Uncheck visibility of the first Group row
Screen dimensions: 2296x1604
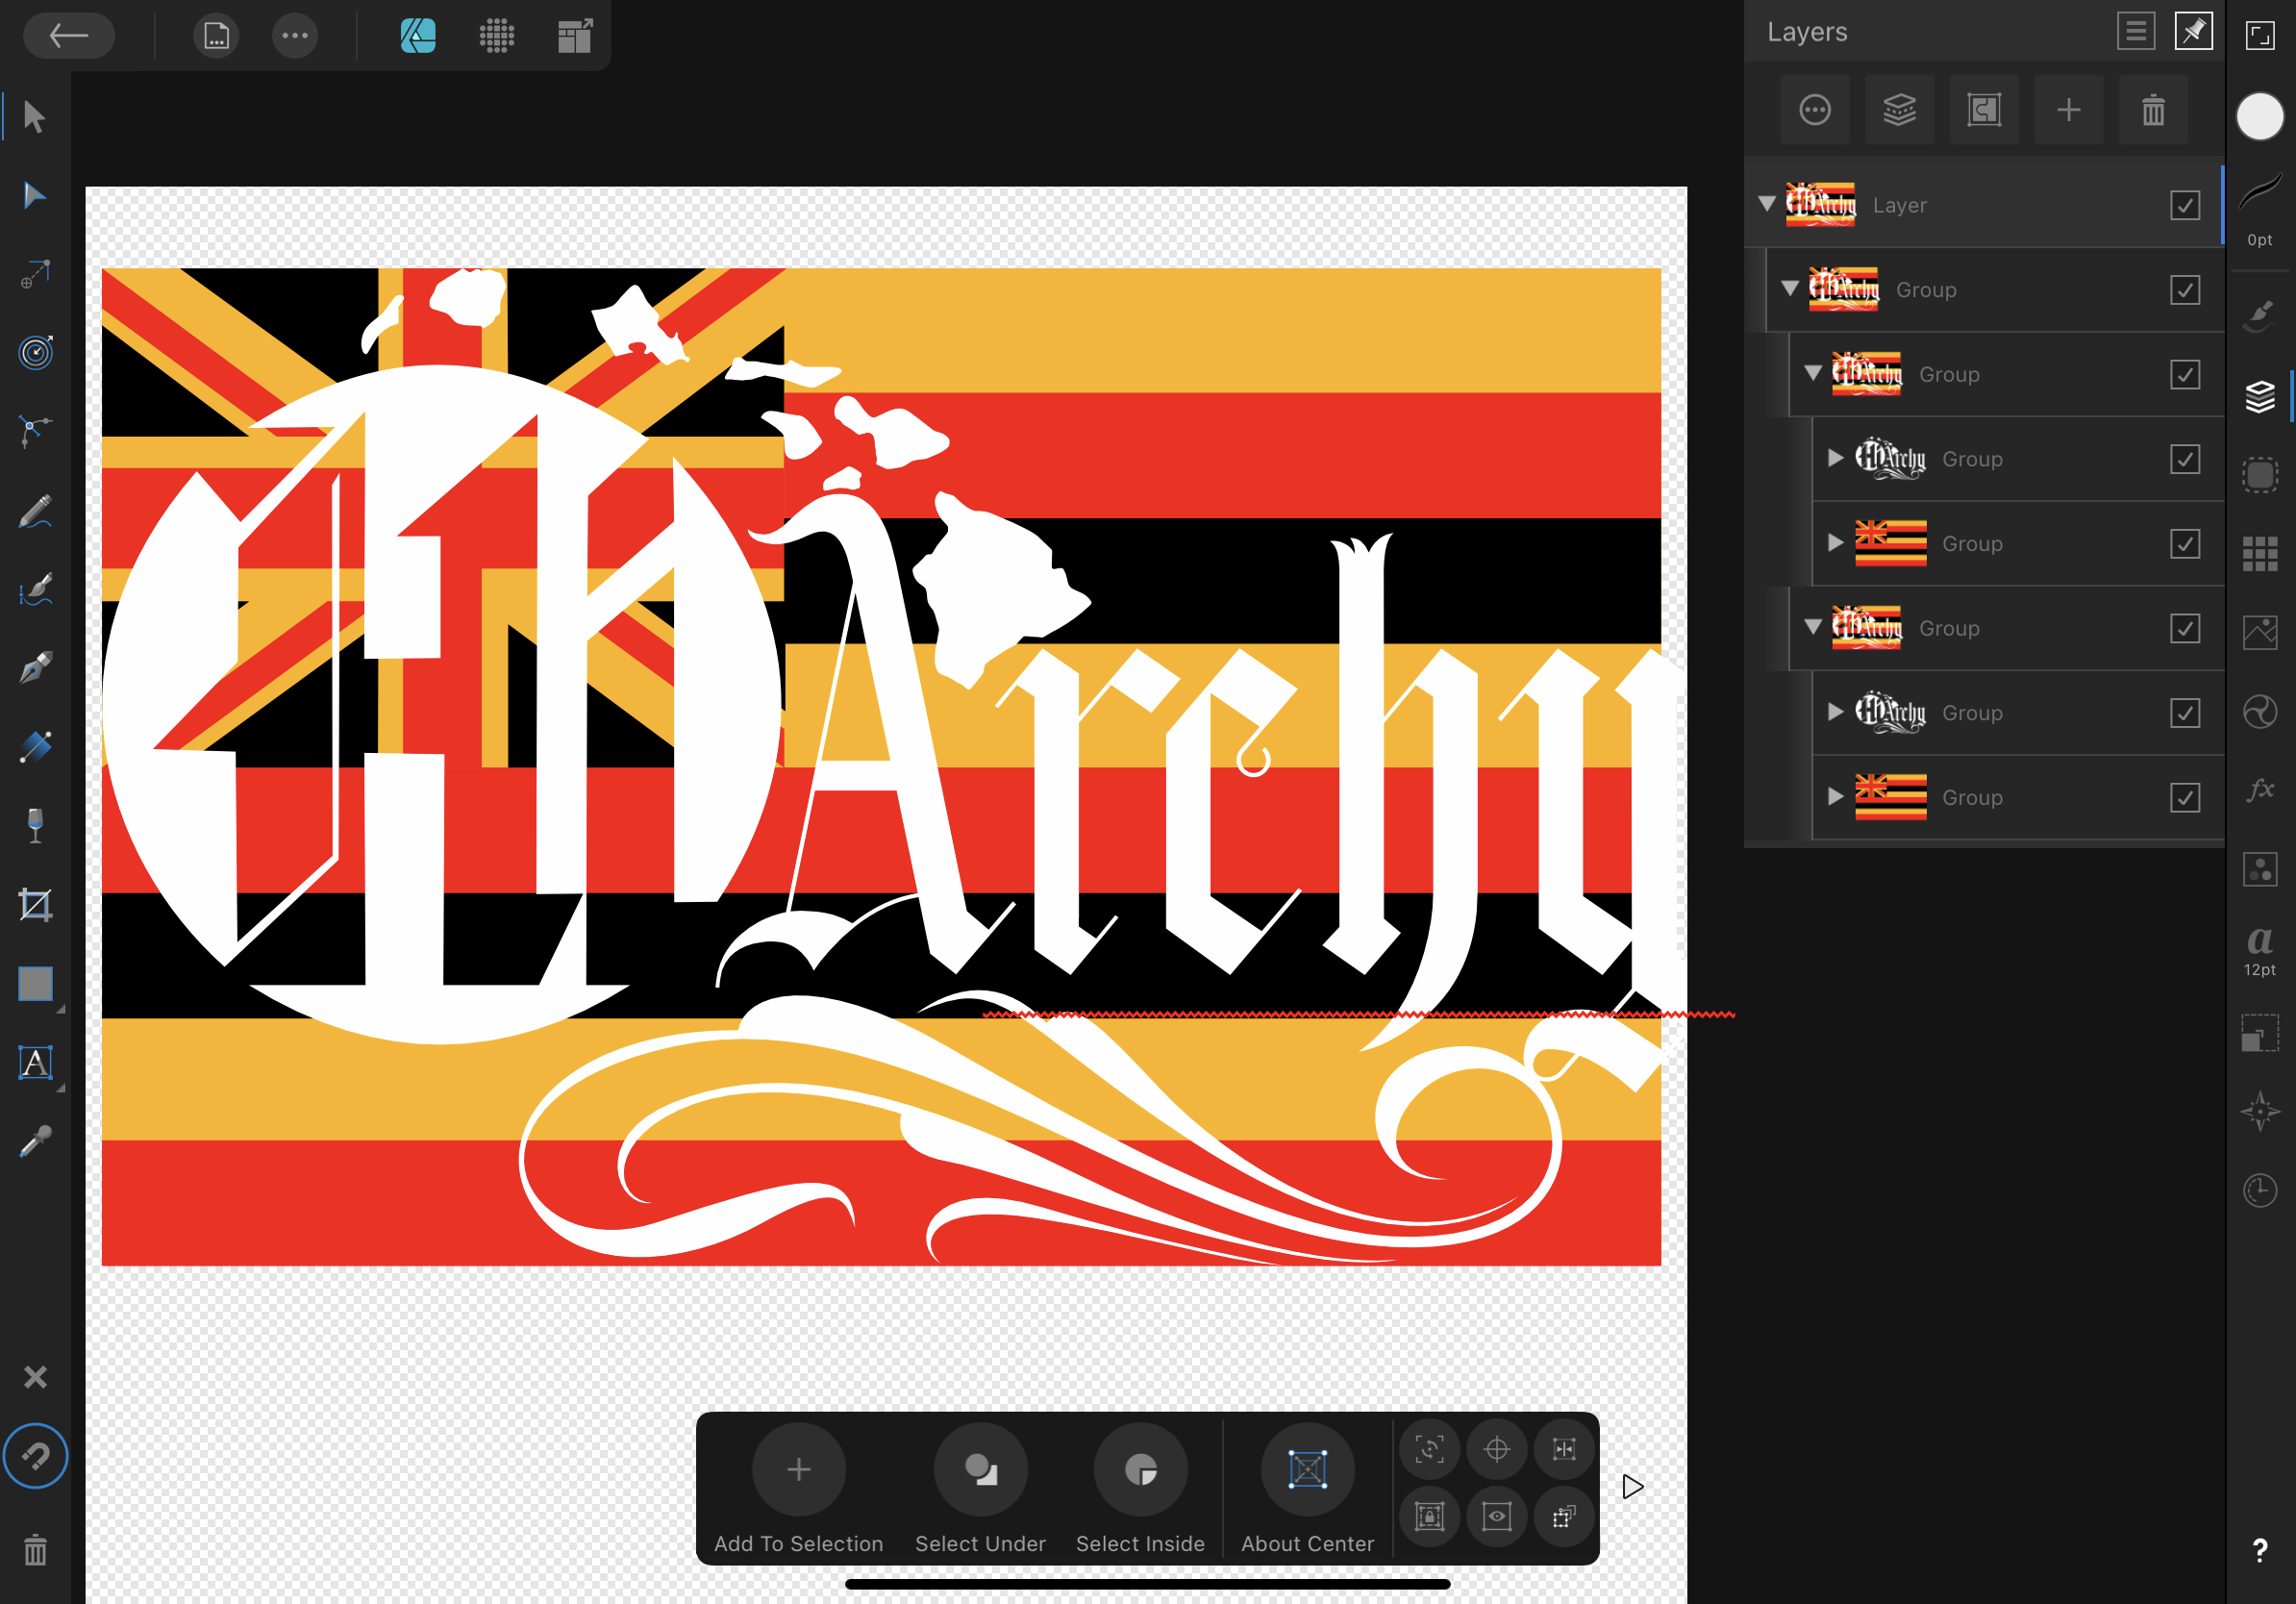click(2185, 290)
